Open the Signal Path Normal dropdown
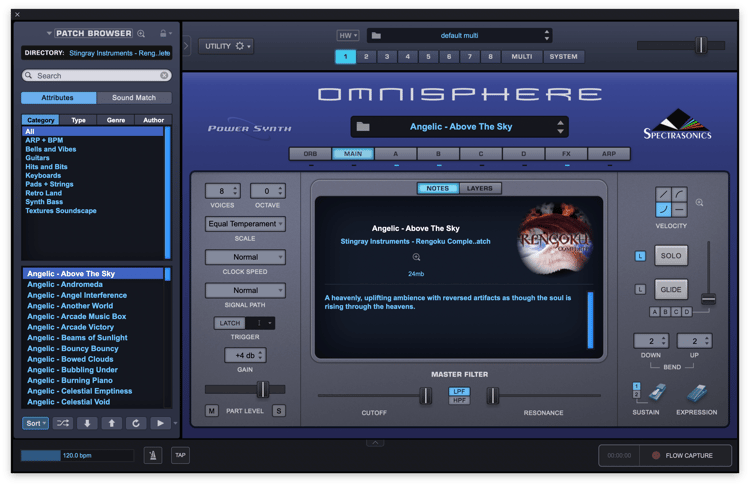The image size is (750, 486). [245, 290]
